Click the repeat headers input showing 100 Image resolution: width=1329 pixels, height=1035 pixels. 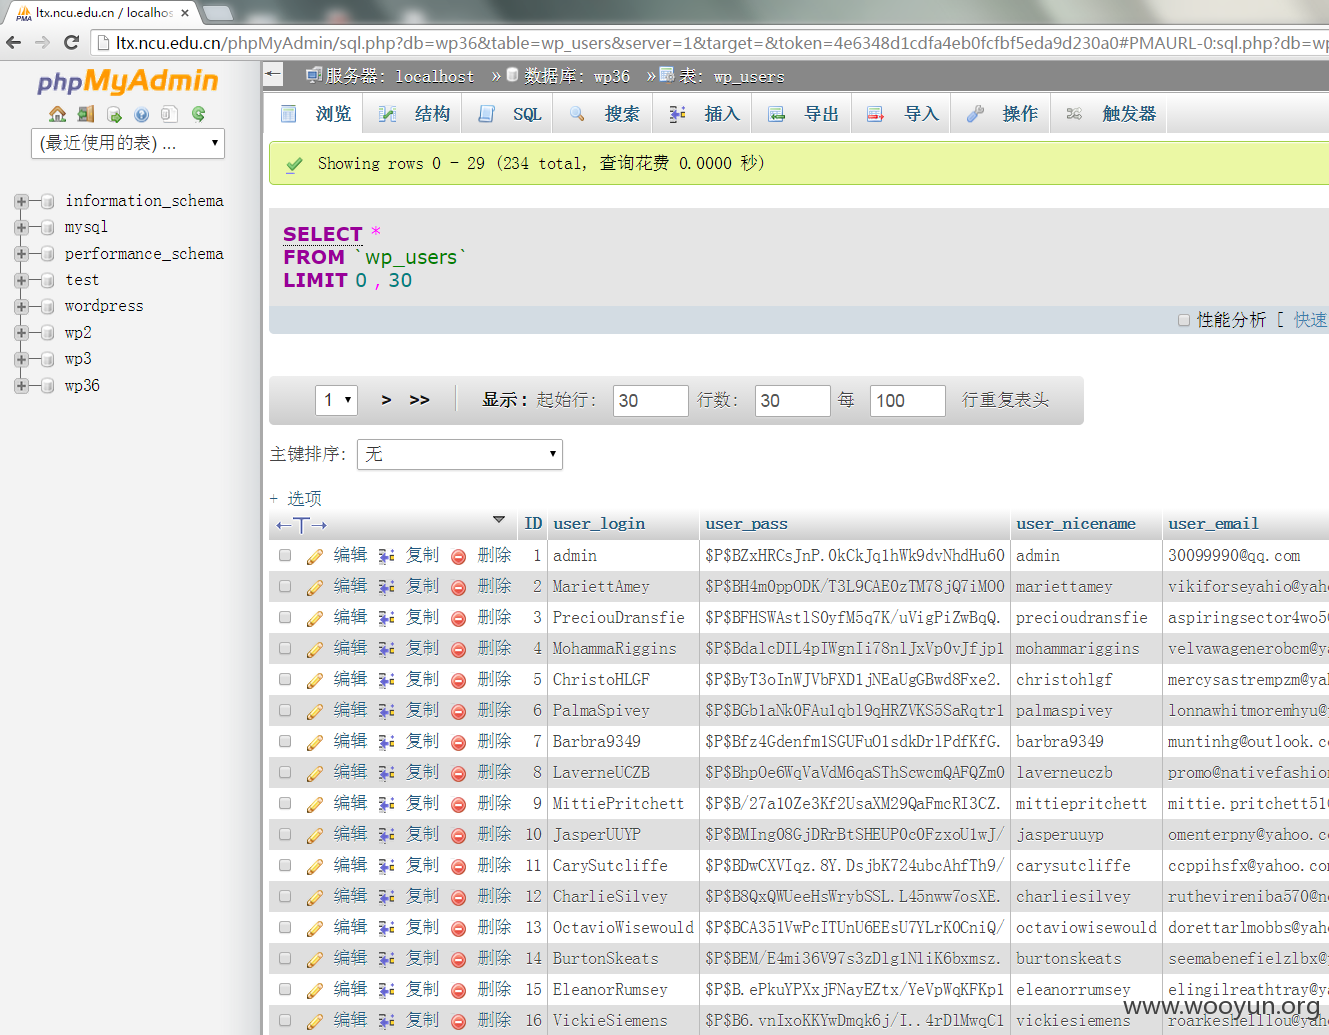(908, 401)
